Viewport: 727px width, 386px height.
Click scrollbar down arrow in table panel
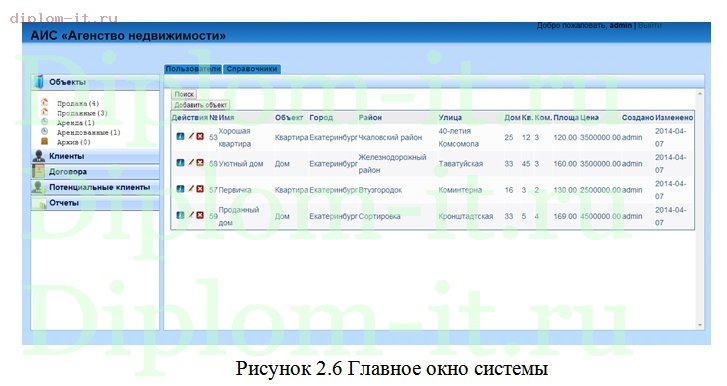point(700,325)
